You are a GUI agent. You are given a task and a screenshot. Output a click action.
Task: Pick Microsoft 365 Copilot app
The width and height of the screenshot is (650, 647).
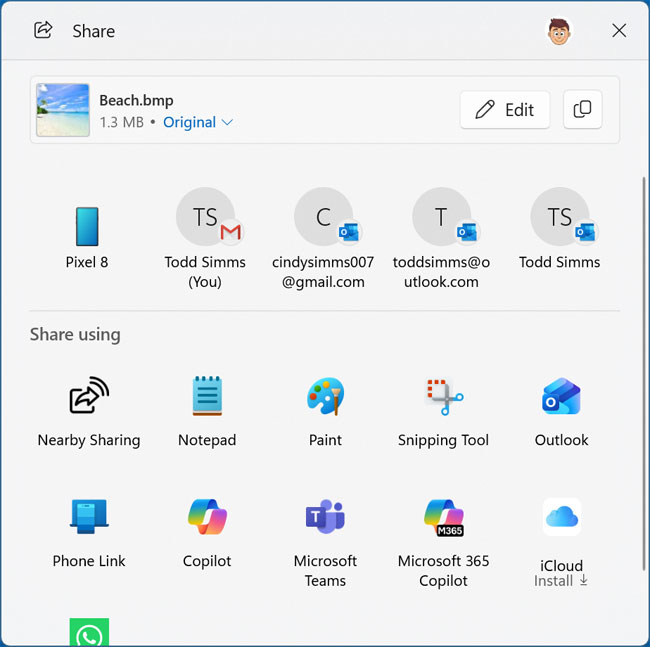point(443,518)
